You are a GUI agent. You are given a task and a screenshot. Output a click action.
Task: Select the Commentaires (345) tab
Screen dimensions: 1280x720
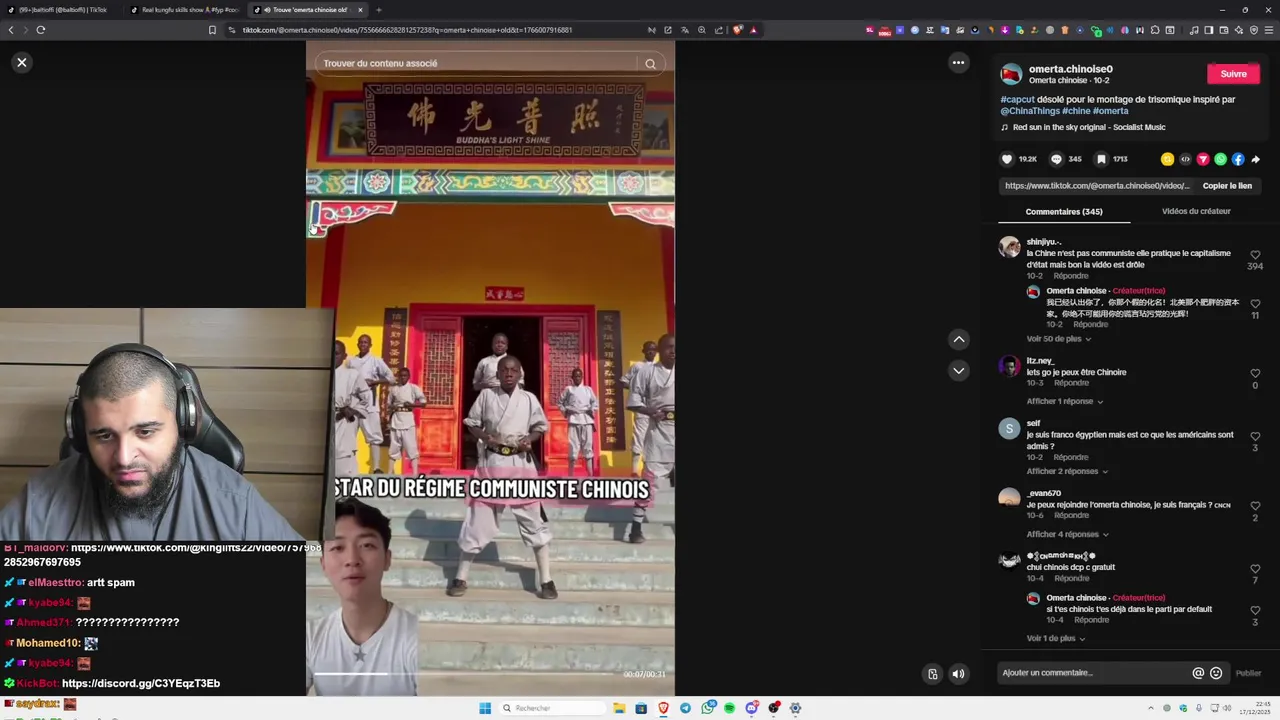click(1064, 211)
